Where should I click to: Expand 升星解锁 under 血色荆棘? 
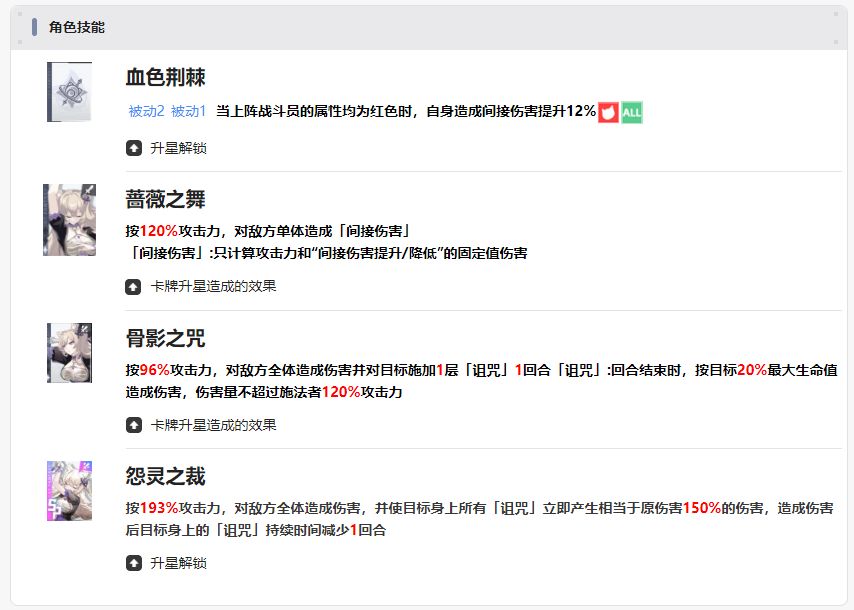point(178,148)
